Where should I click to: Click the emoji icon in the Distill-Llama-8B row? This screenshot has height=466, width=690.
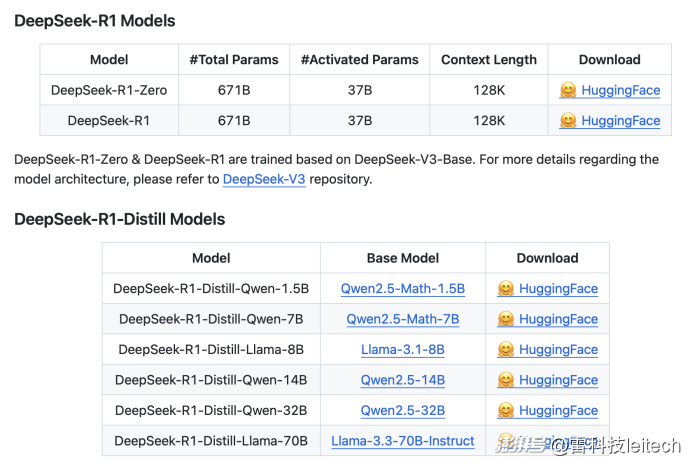[x=506, y=350]
